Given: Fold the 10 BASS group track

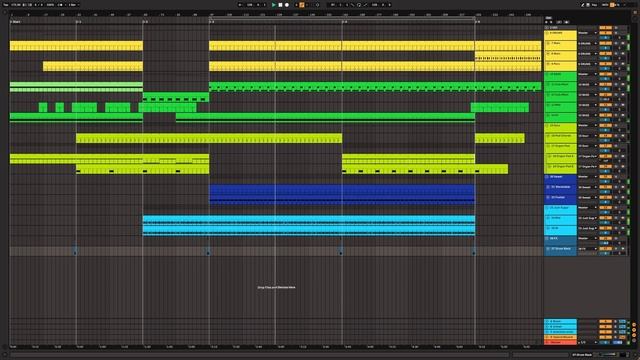Looking at the screenshot, I should 547,74.
